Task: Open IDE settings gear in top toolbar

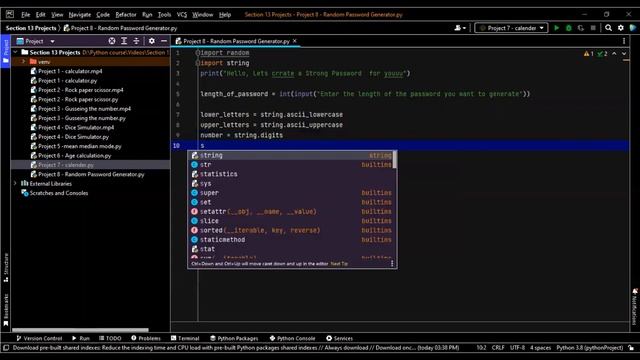Action: 620,28
